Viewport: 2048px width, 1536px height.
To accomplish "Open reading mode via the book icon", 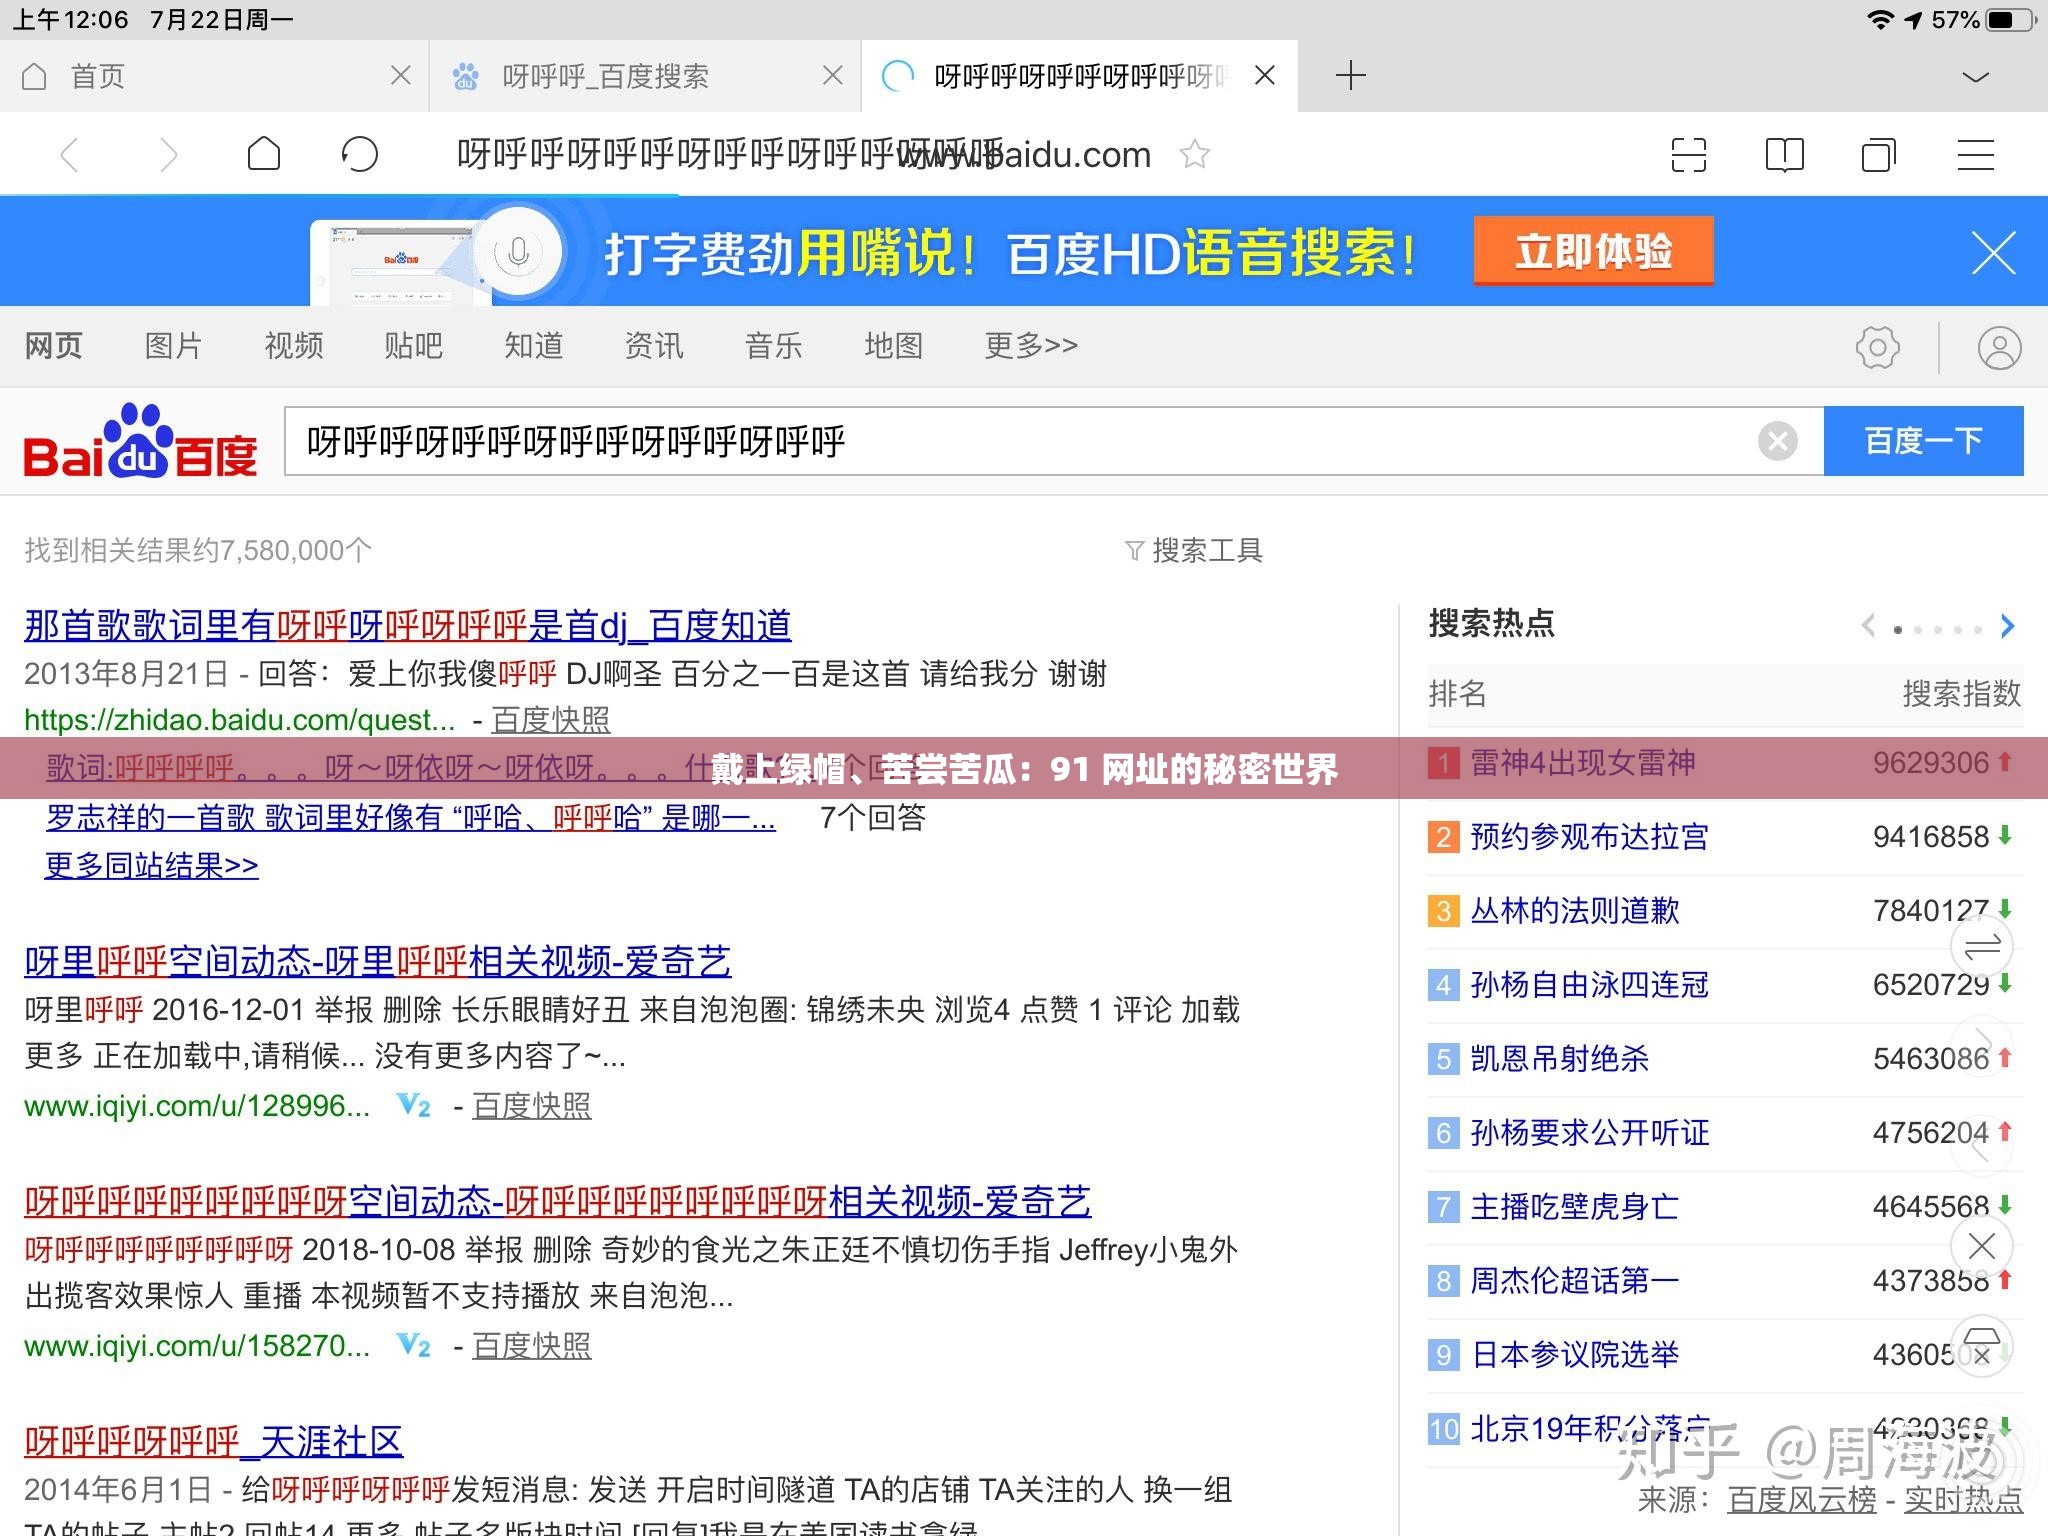I will (1786, 155).
